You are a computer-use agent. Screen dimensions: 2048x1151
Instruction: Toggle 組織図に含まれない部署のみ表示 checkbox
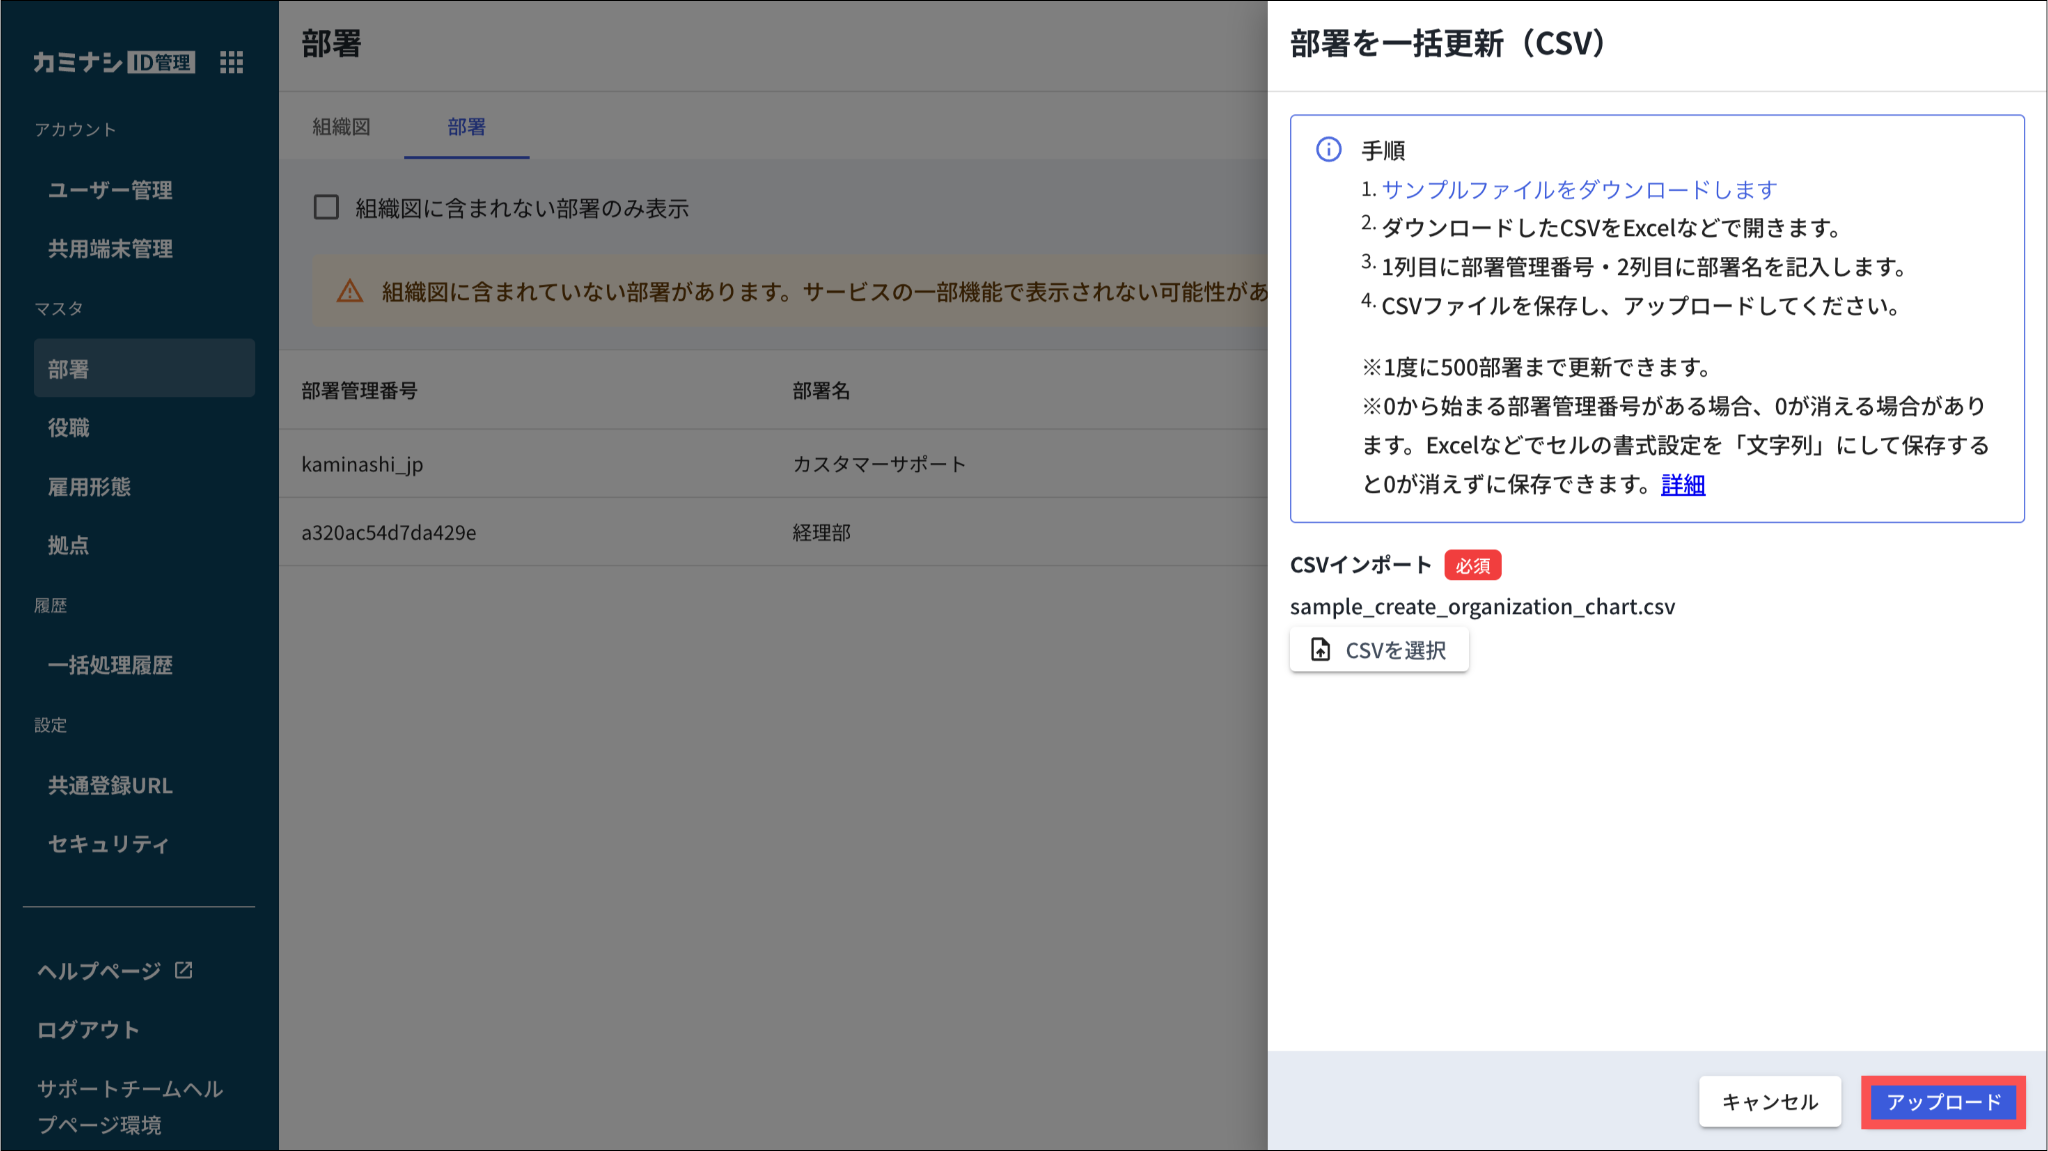pos(327,208)
